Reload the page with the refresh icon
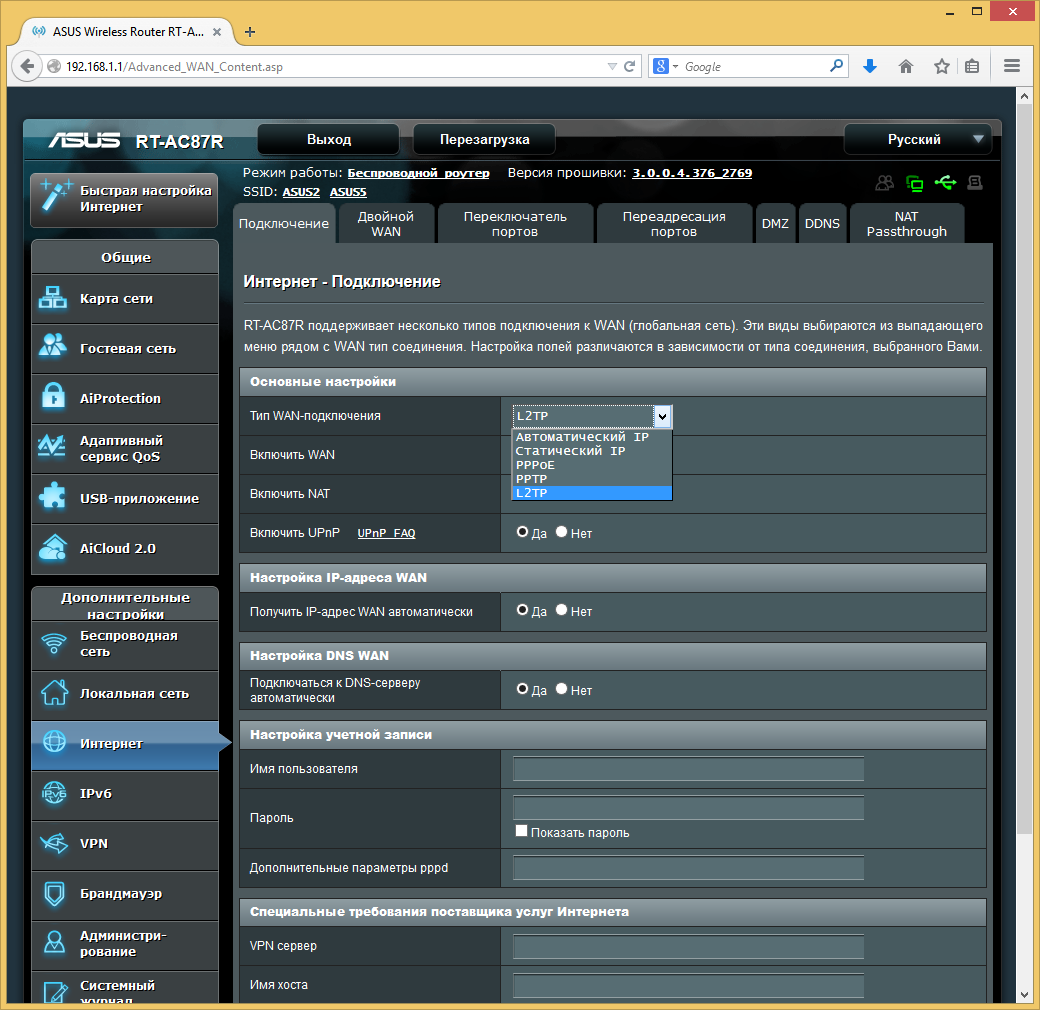This screenshot has height=1010, width=1040. 629,66
